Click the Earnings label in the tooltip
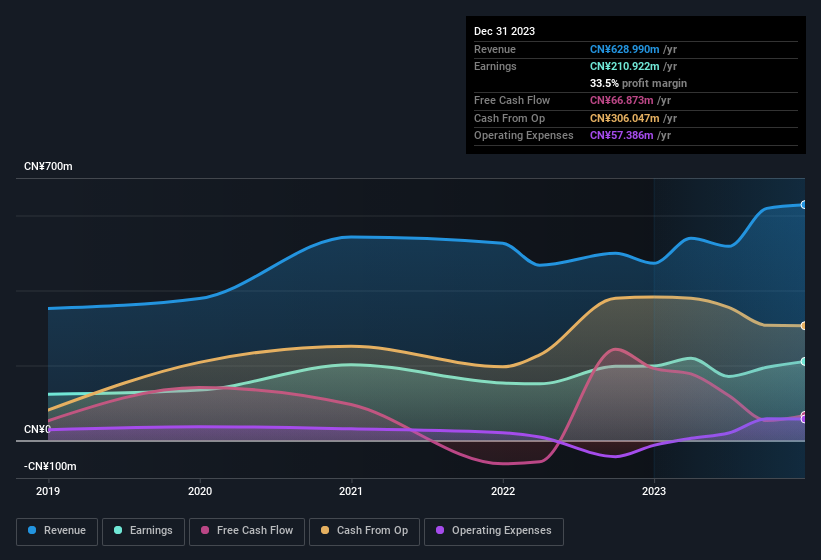The height and width of the screenshot is (560, 821). [x=495, y=66]
